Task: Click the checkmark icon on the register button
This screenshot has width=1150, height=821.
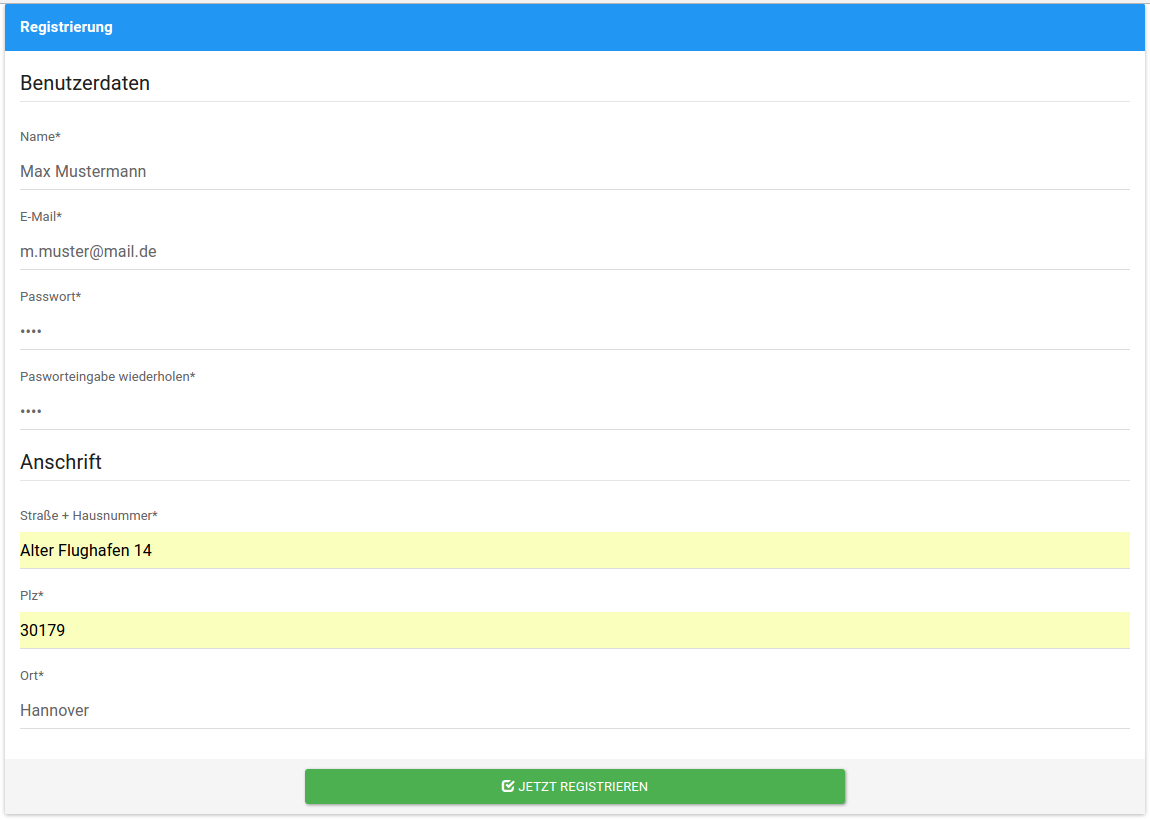Action: [508, 787]
